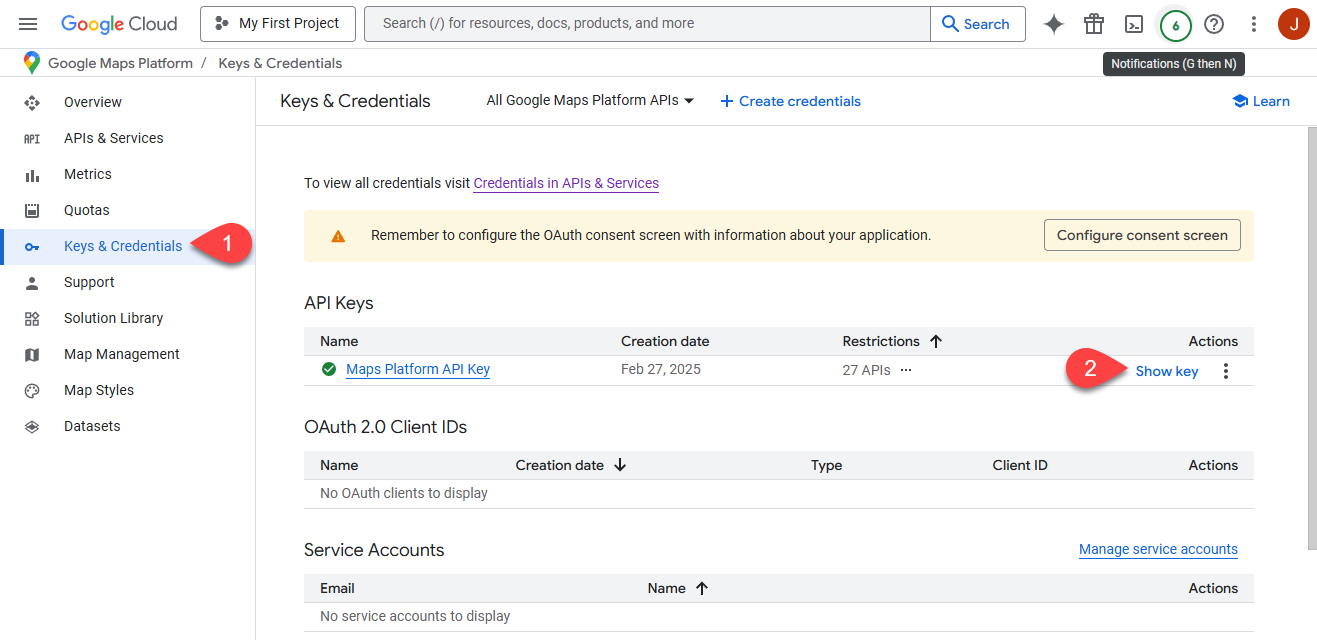Click the 27 APIs restrictions text

[x=866, y=369]
